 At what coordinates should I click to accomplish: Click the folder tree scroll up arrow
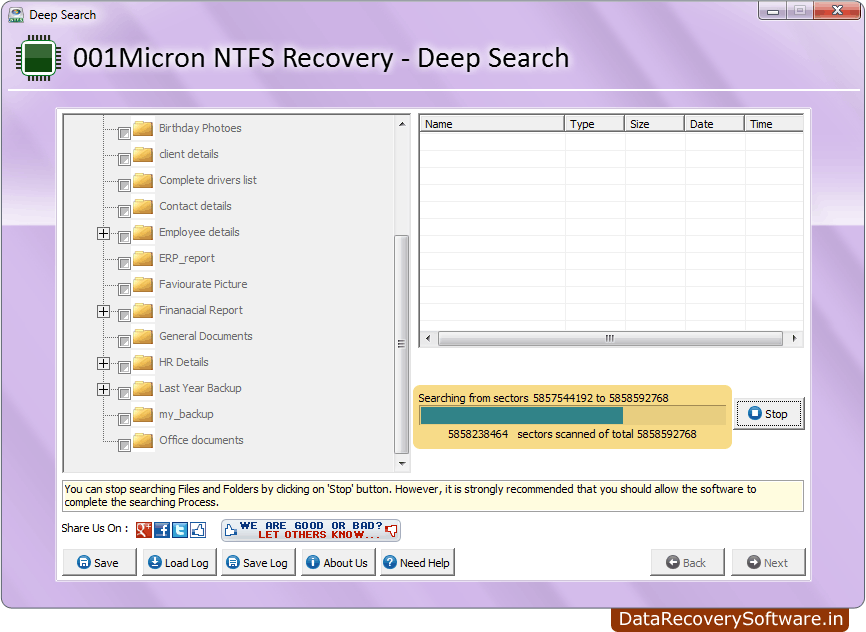coord(402,124)
